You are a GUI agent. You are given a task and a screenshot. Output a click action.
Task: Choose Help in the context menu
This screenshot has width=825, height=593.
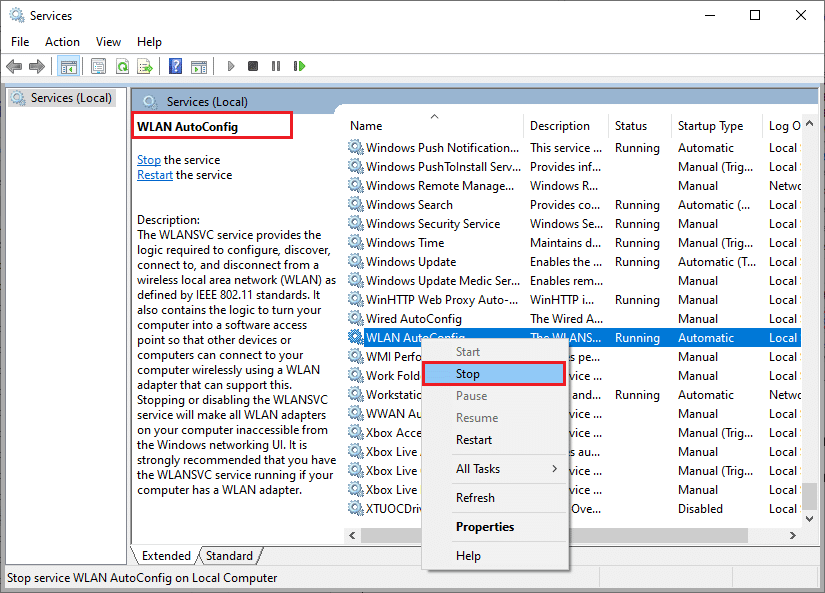tap(495, 556)
